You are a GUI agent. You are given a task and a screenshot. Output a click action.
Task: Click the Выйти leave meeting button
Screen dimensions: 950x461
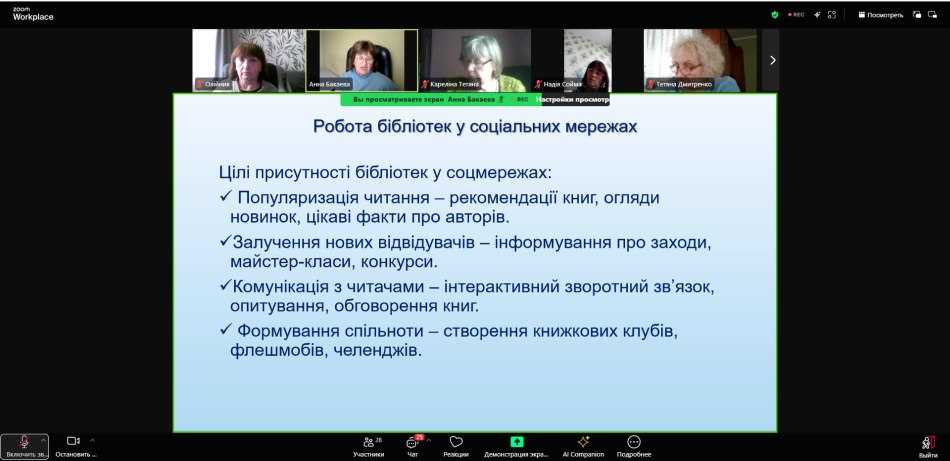tap(928, 444)
